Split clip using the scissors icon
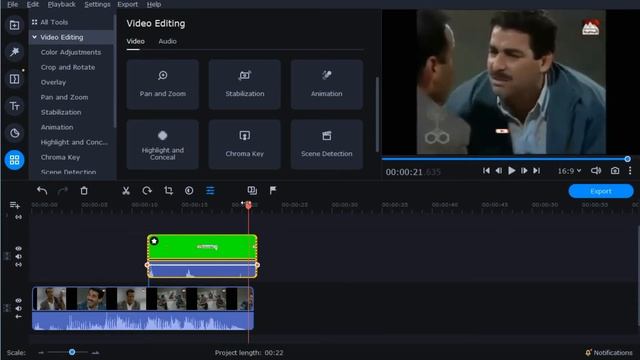The image size is (640, 360). pos(126,191)
